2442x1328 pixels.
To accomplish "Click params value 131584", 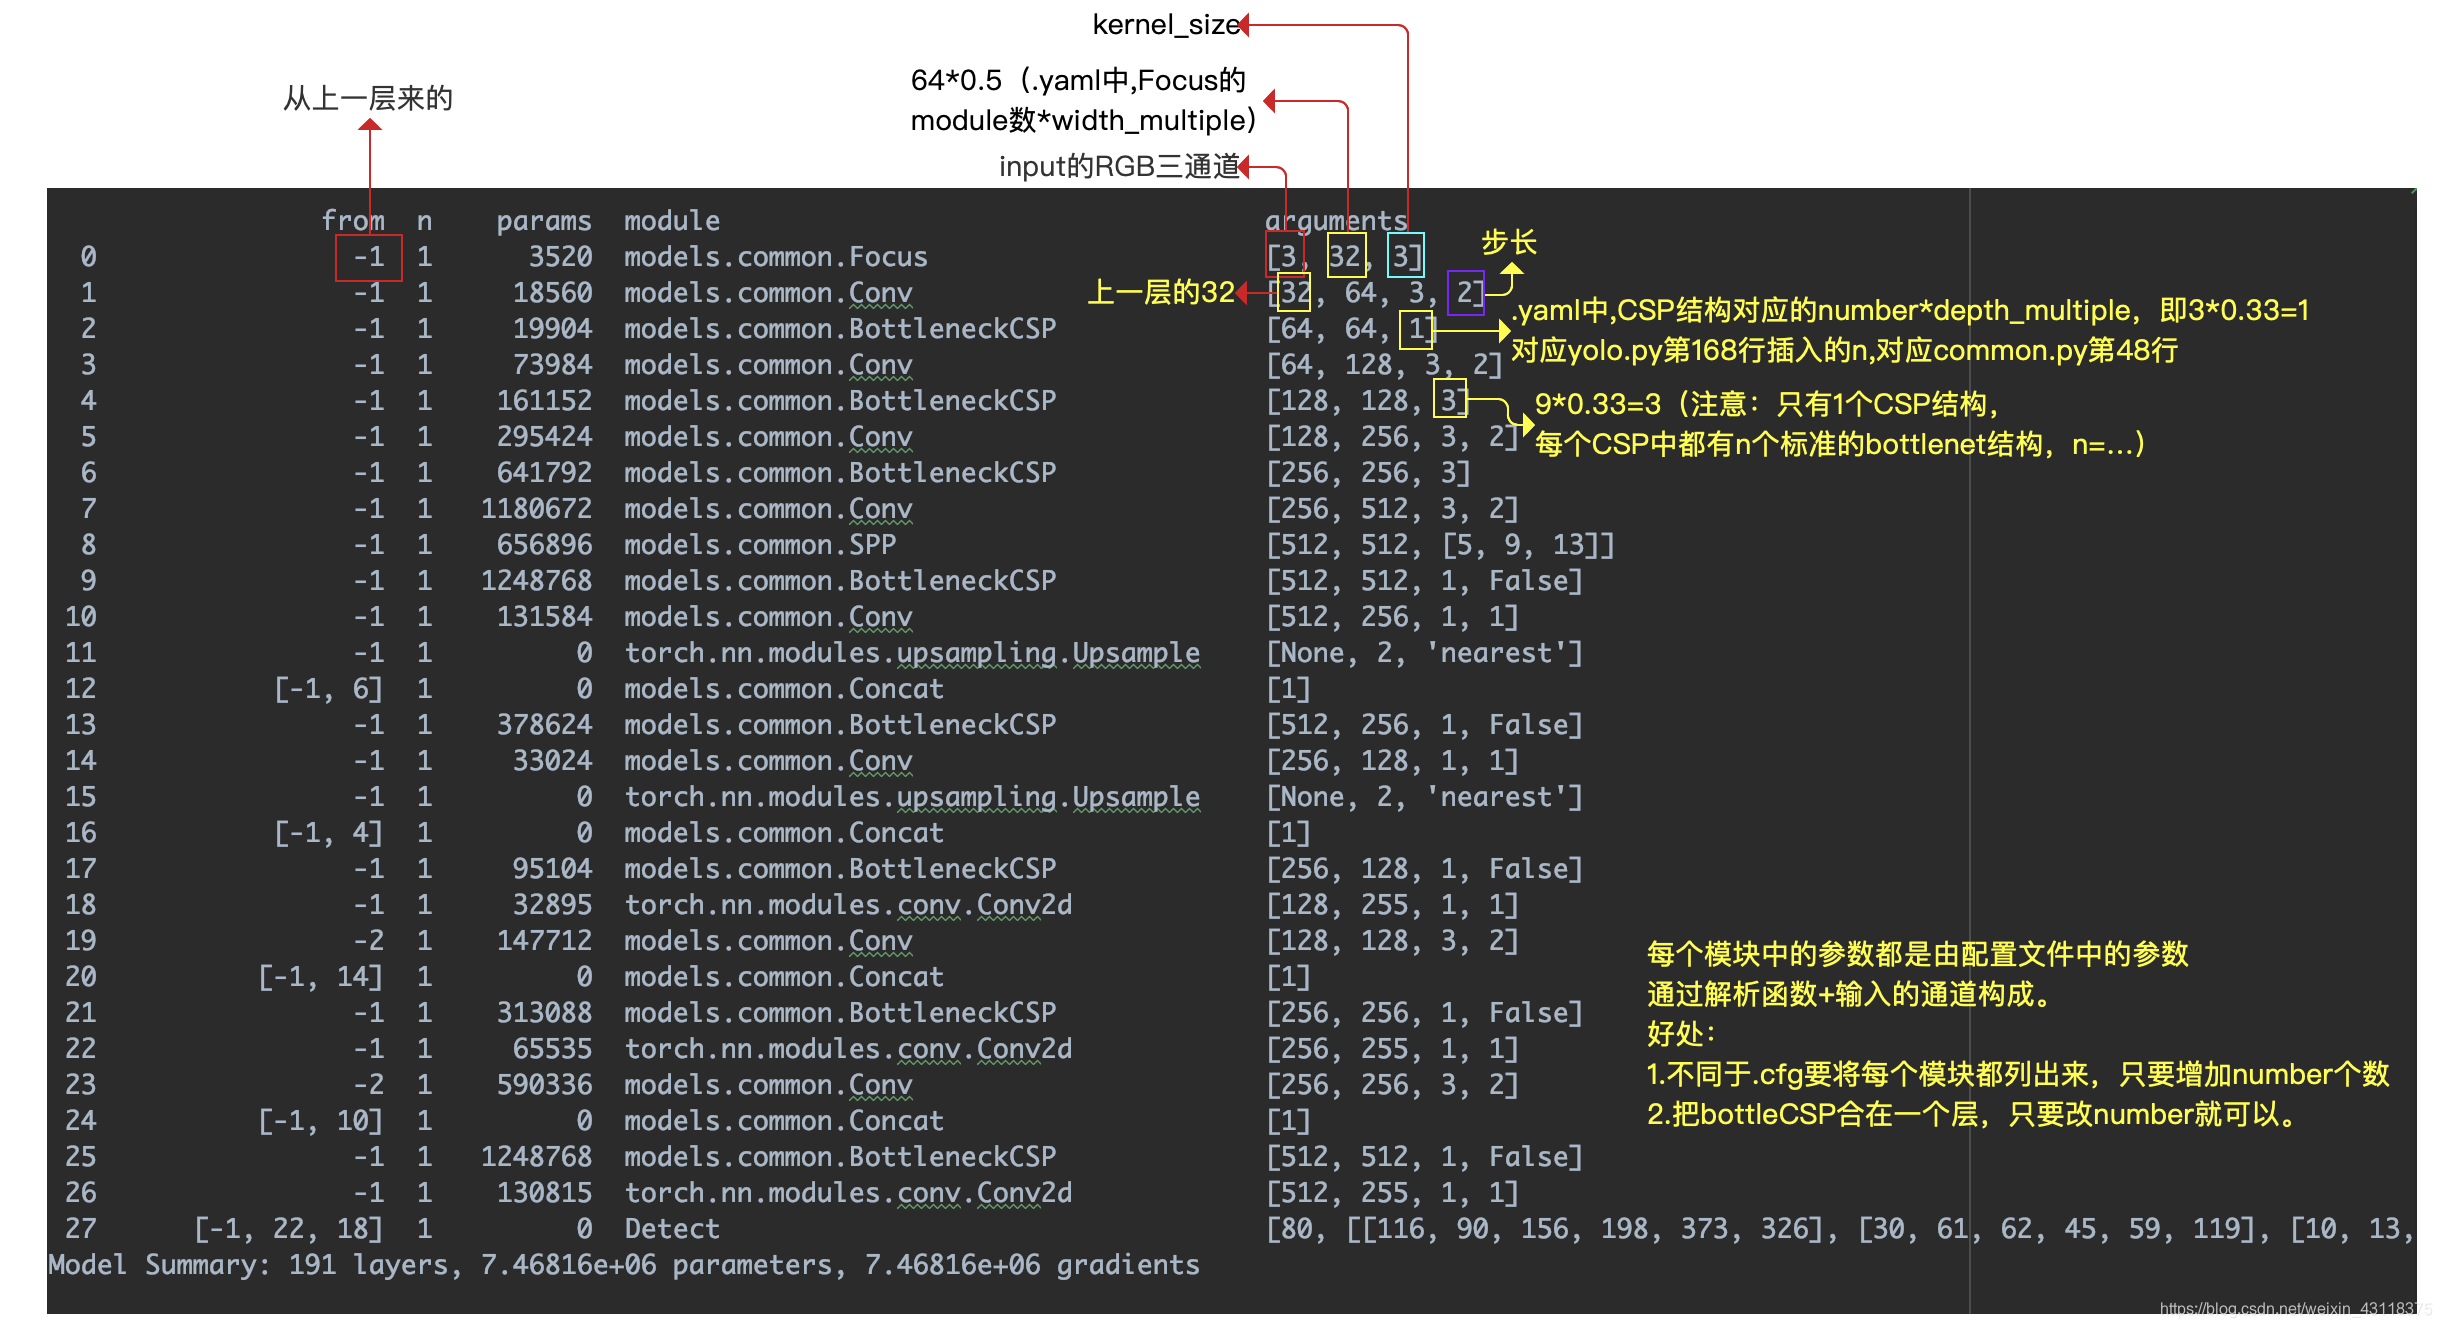I will [544, 617].
